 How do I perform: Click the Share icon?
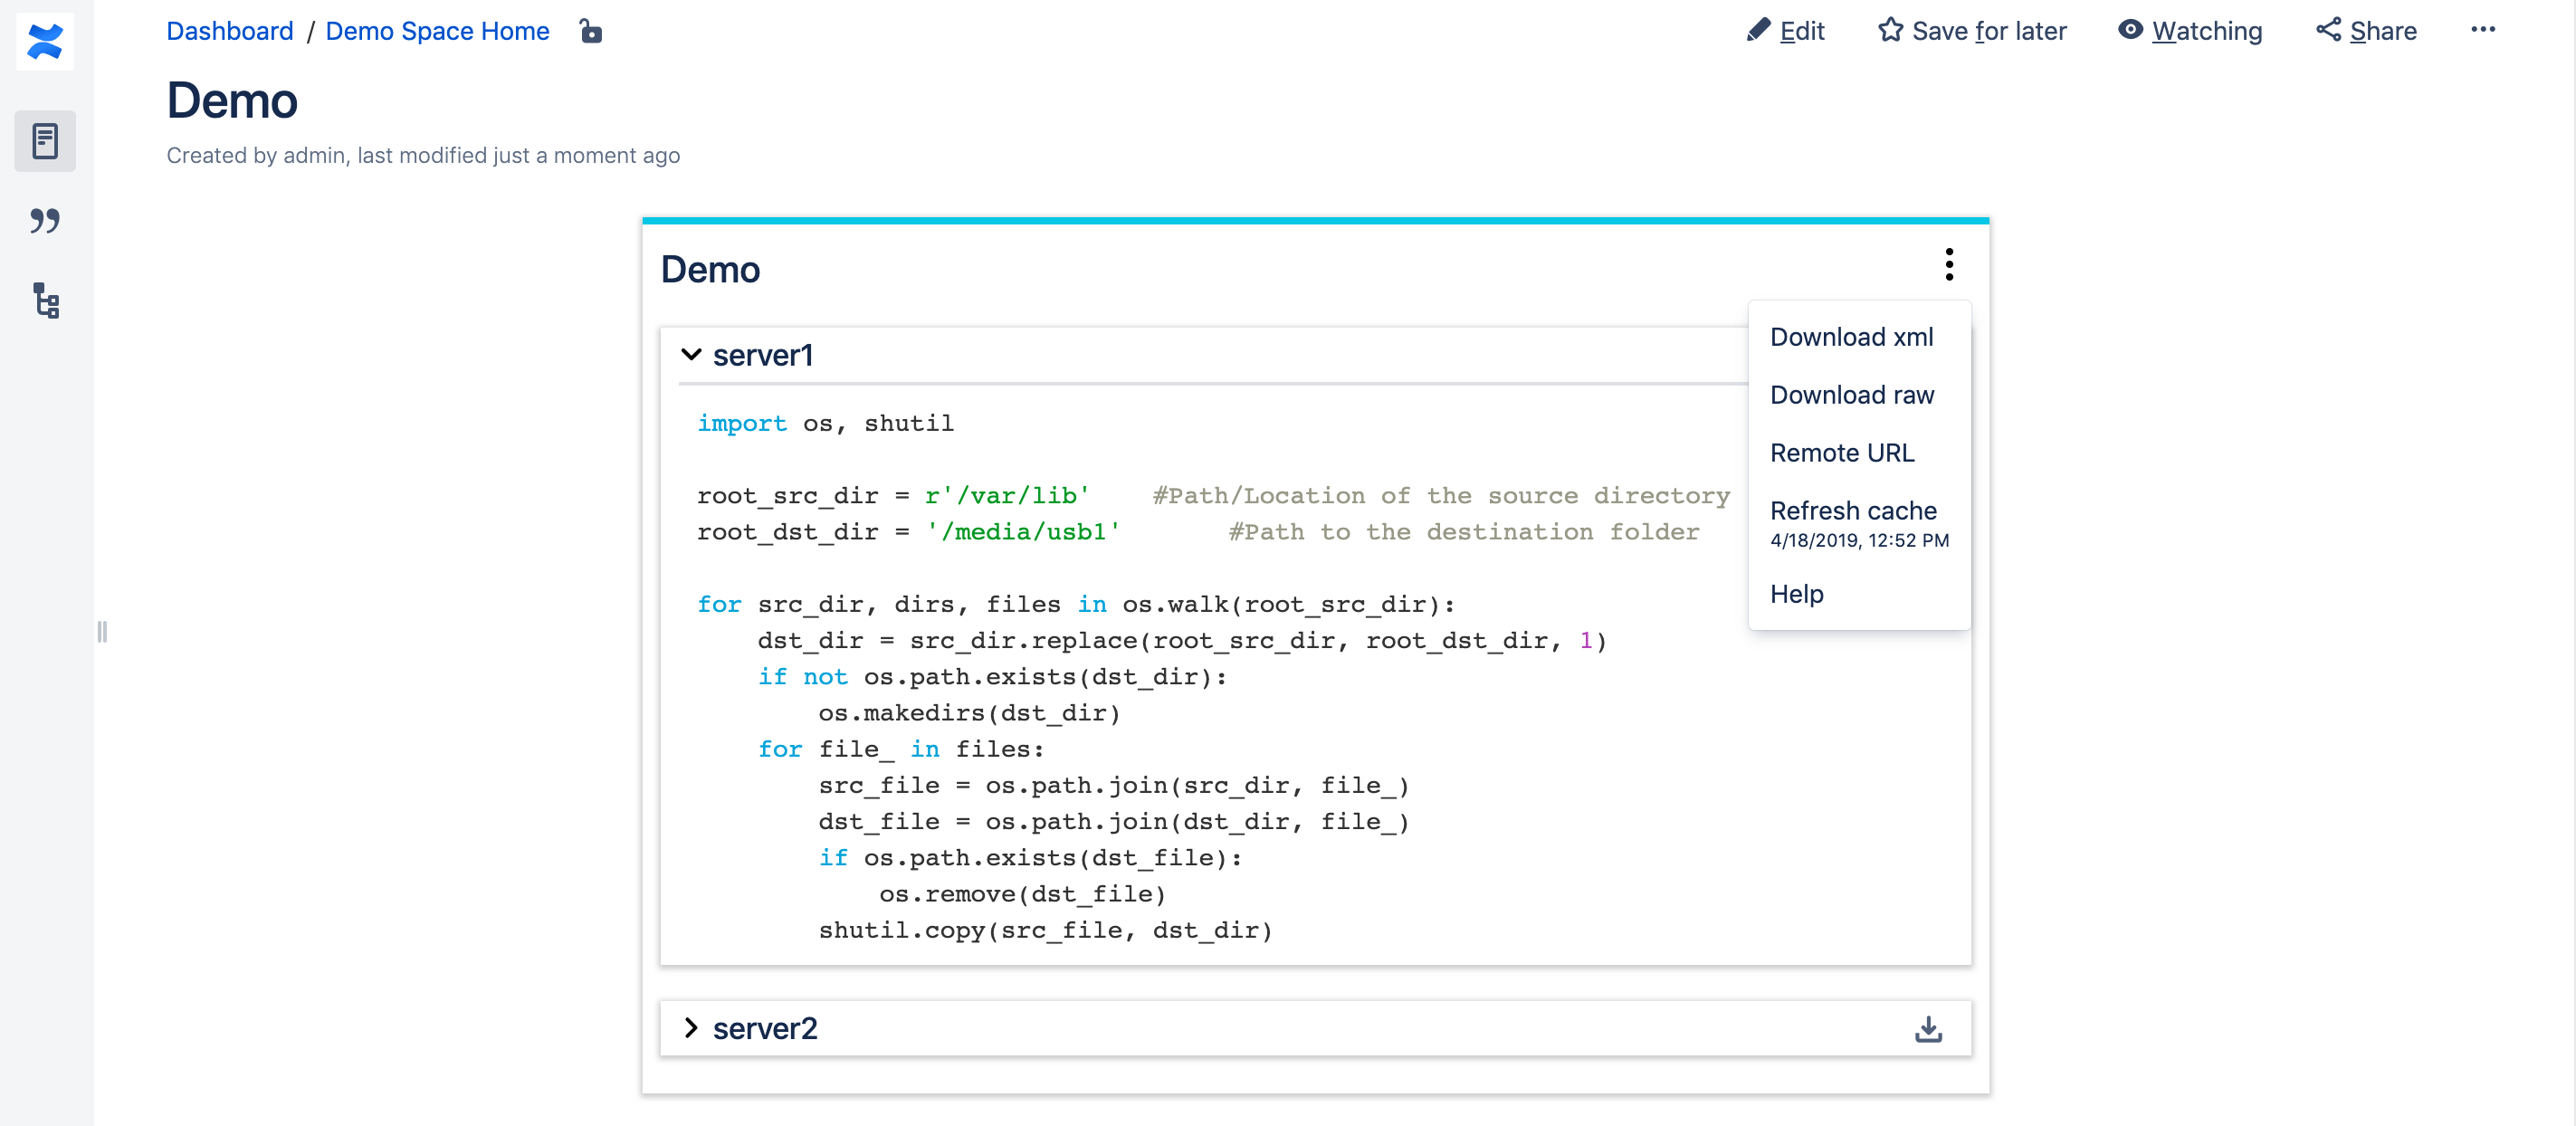pyautogui.click(x=2327, y=30)
